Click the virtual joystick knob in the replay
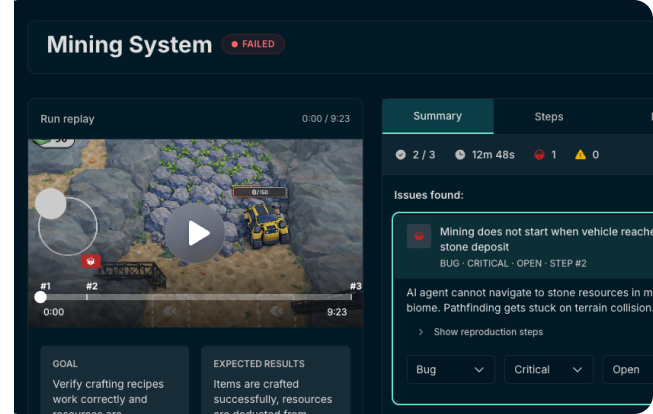Viewport: 653px width, 414px height. (x=51, y=204)
